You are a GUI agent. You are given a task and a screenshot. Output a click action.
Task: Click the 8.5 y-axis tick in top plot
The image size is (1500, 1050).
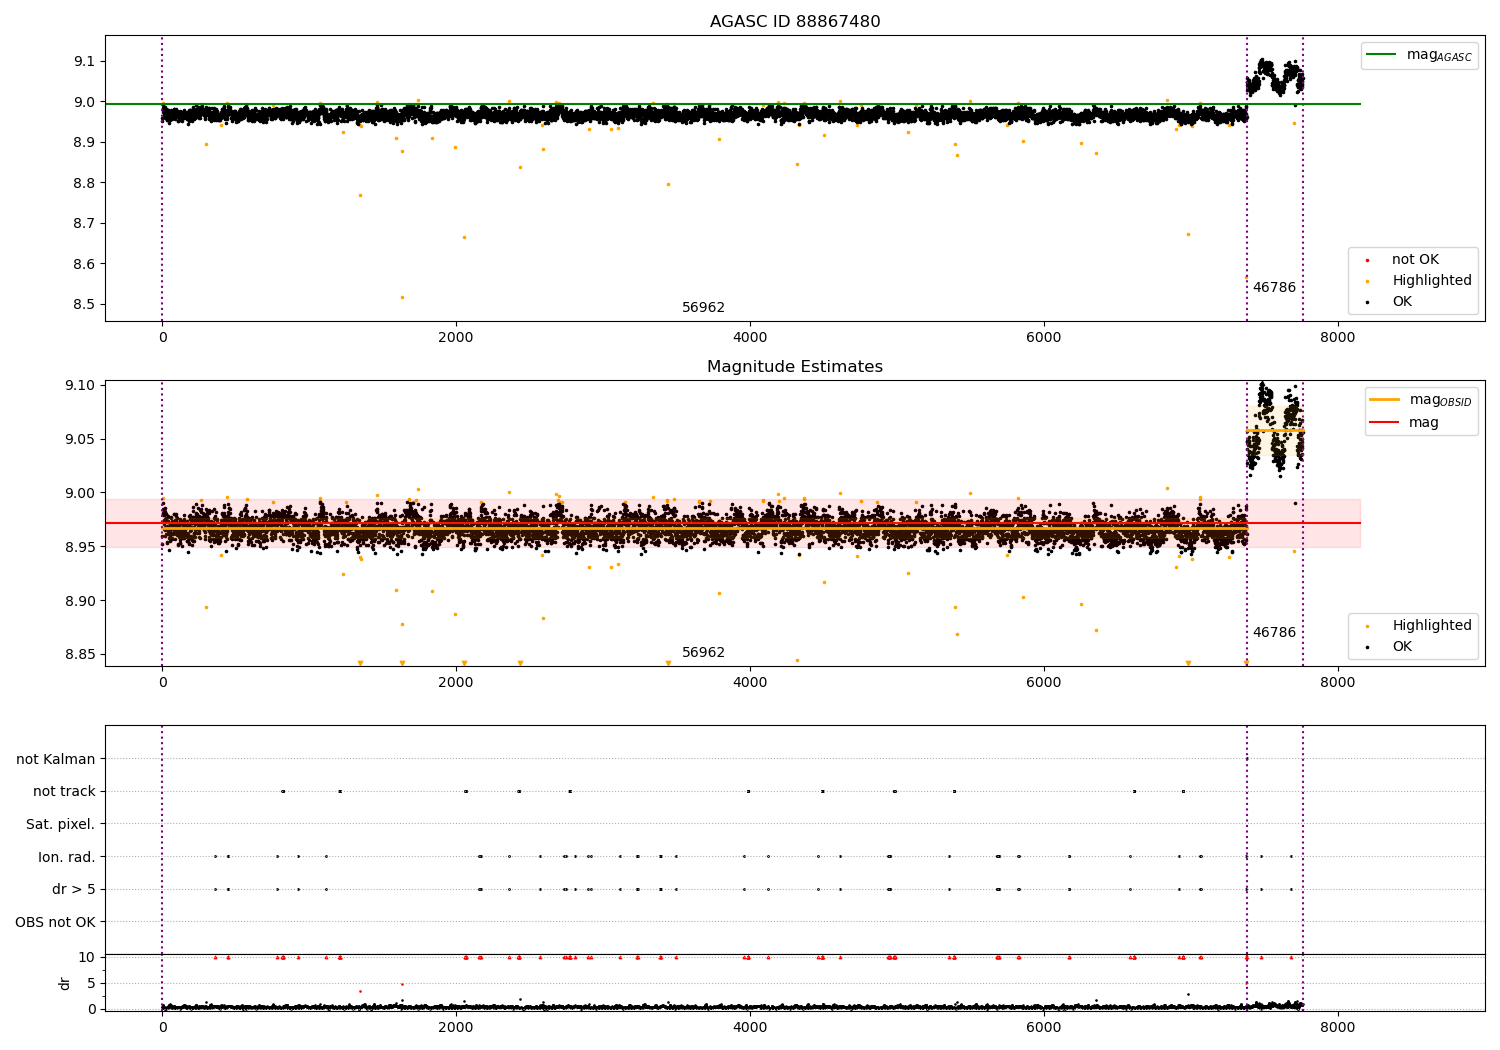[x=84, y=305]
